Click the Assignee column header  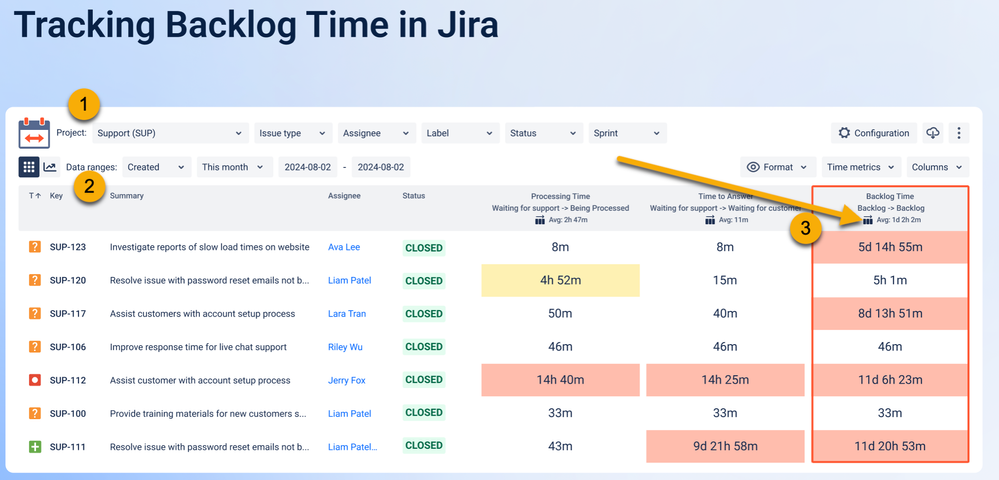click(344, 196)
